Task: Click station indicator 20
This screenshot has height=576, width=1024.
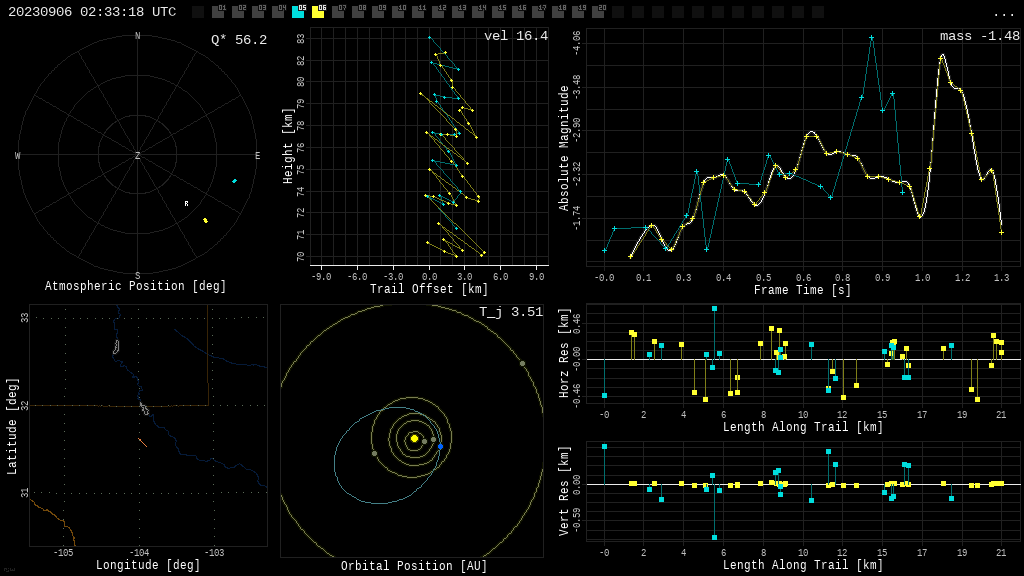Action: [x=598, y=12]
